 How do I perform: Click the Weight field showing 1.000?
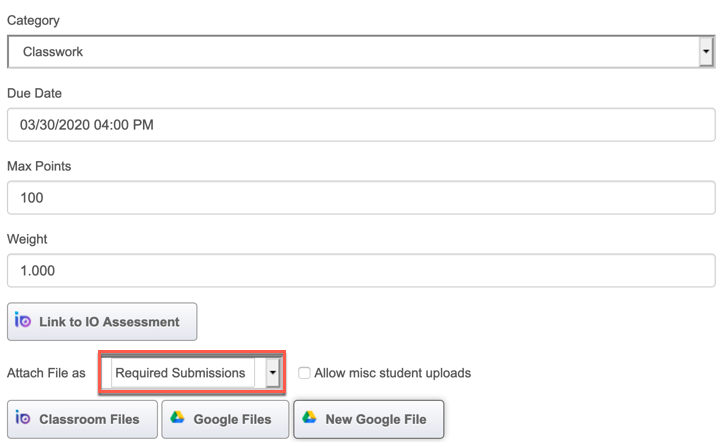pyautogui.click(x=361, y=271)
